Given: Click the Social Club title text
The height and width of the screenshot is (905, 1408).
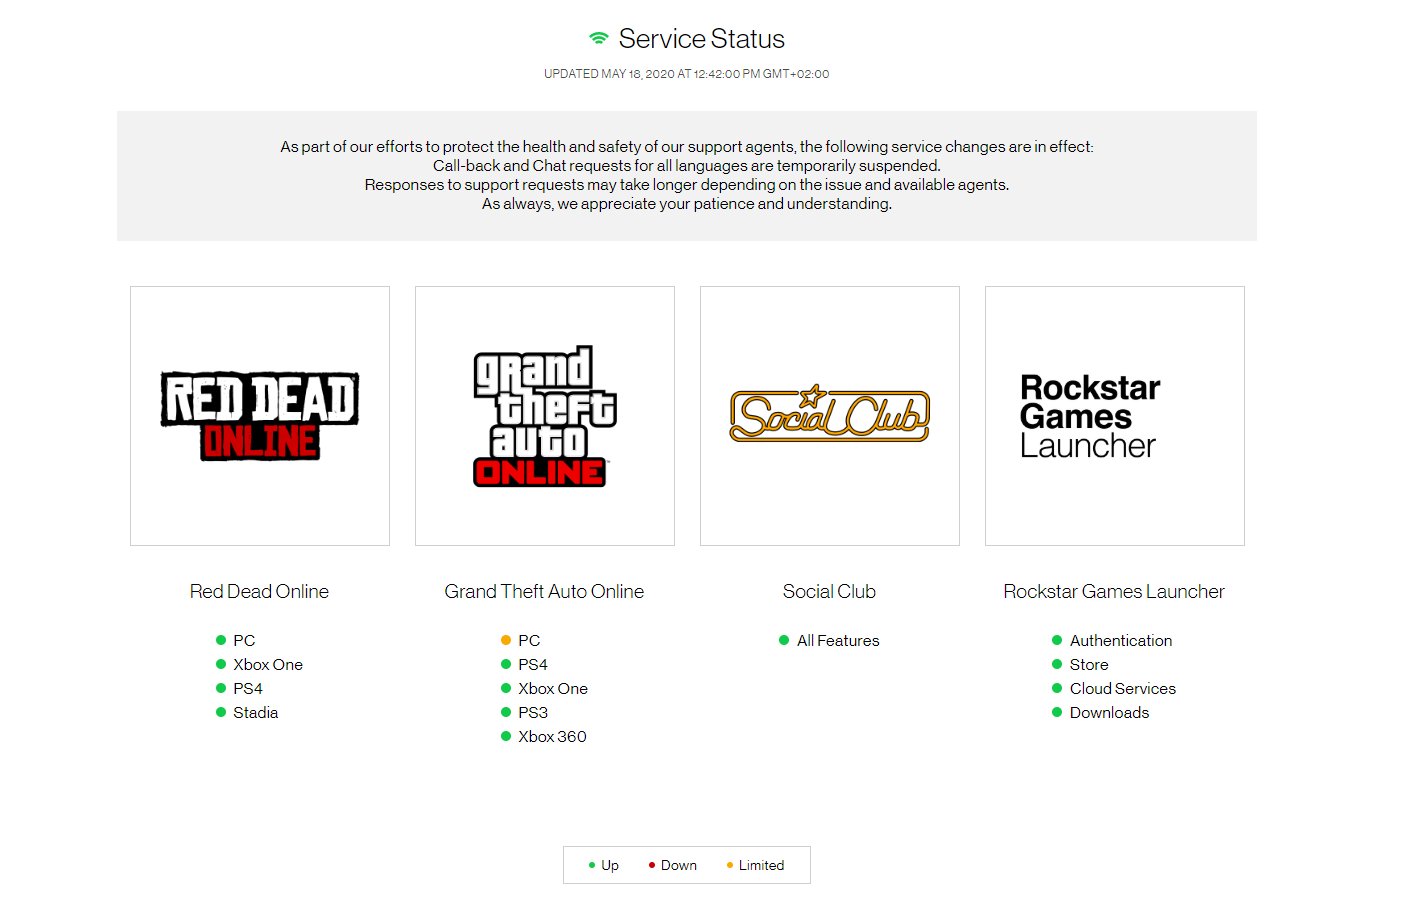Looking at the screenshot, I should (829, 591).
